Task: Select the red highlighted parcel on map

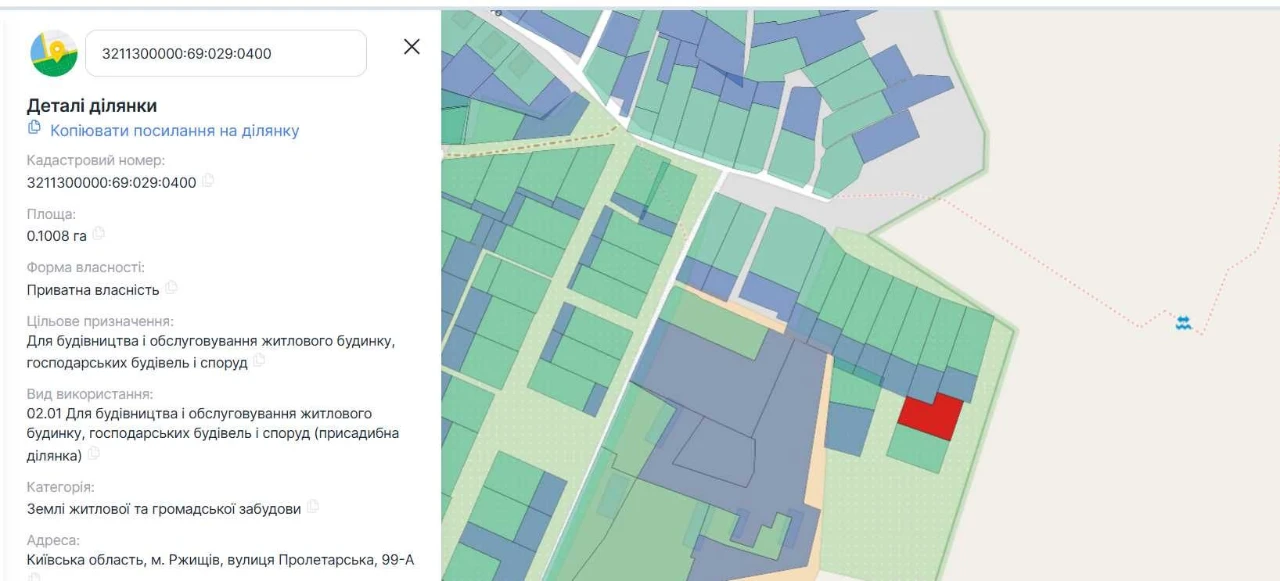Action: pyautogui.click(x=931, y=416)
